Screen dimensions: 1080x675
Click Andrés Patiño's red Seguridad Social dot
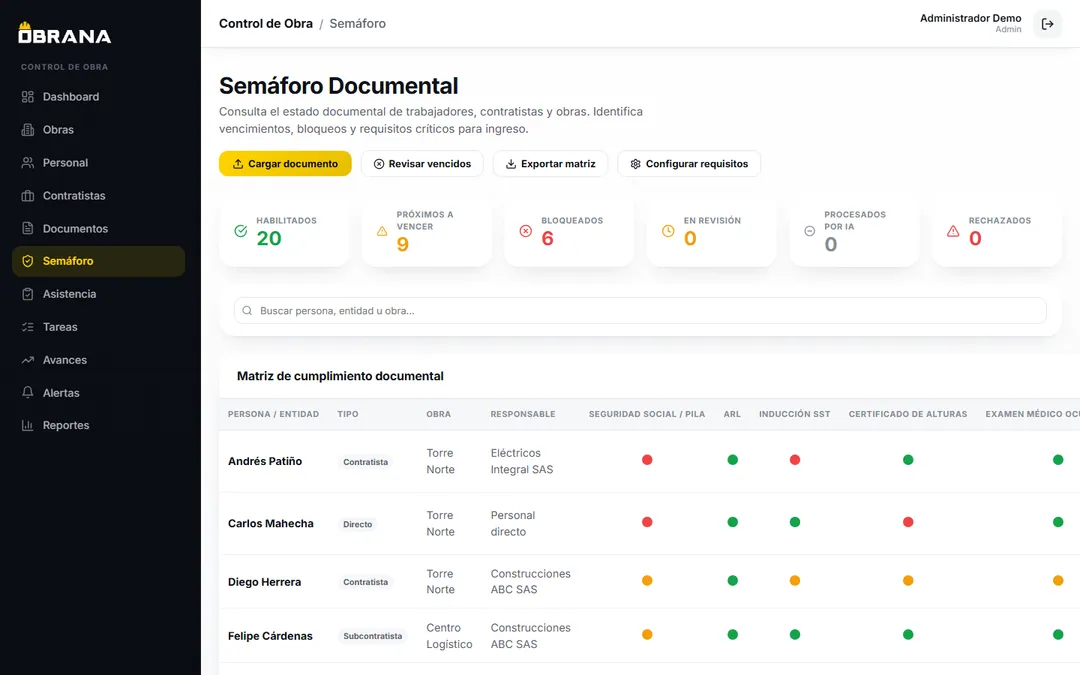pos(647,459)
